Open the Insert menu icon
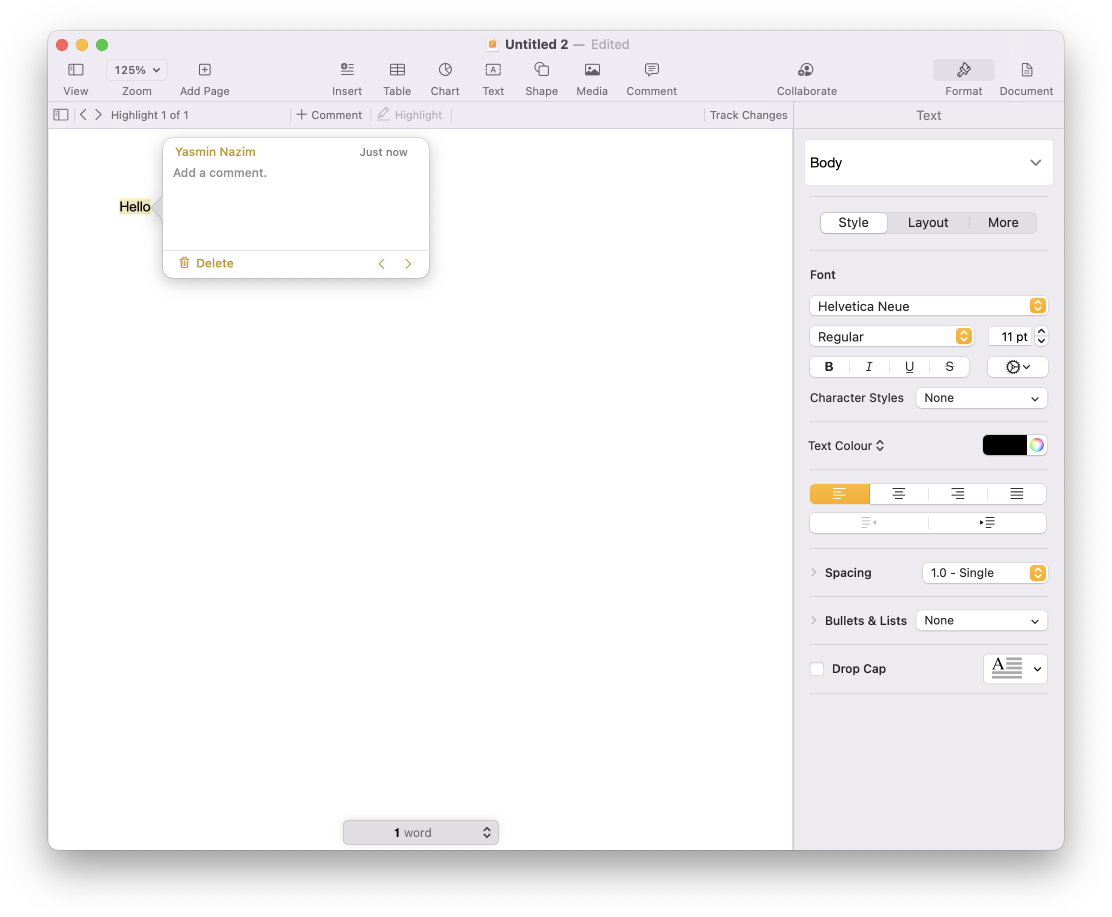Image resolution: width=1112 pixels, height=917 pixels. coord(347,72)
